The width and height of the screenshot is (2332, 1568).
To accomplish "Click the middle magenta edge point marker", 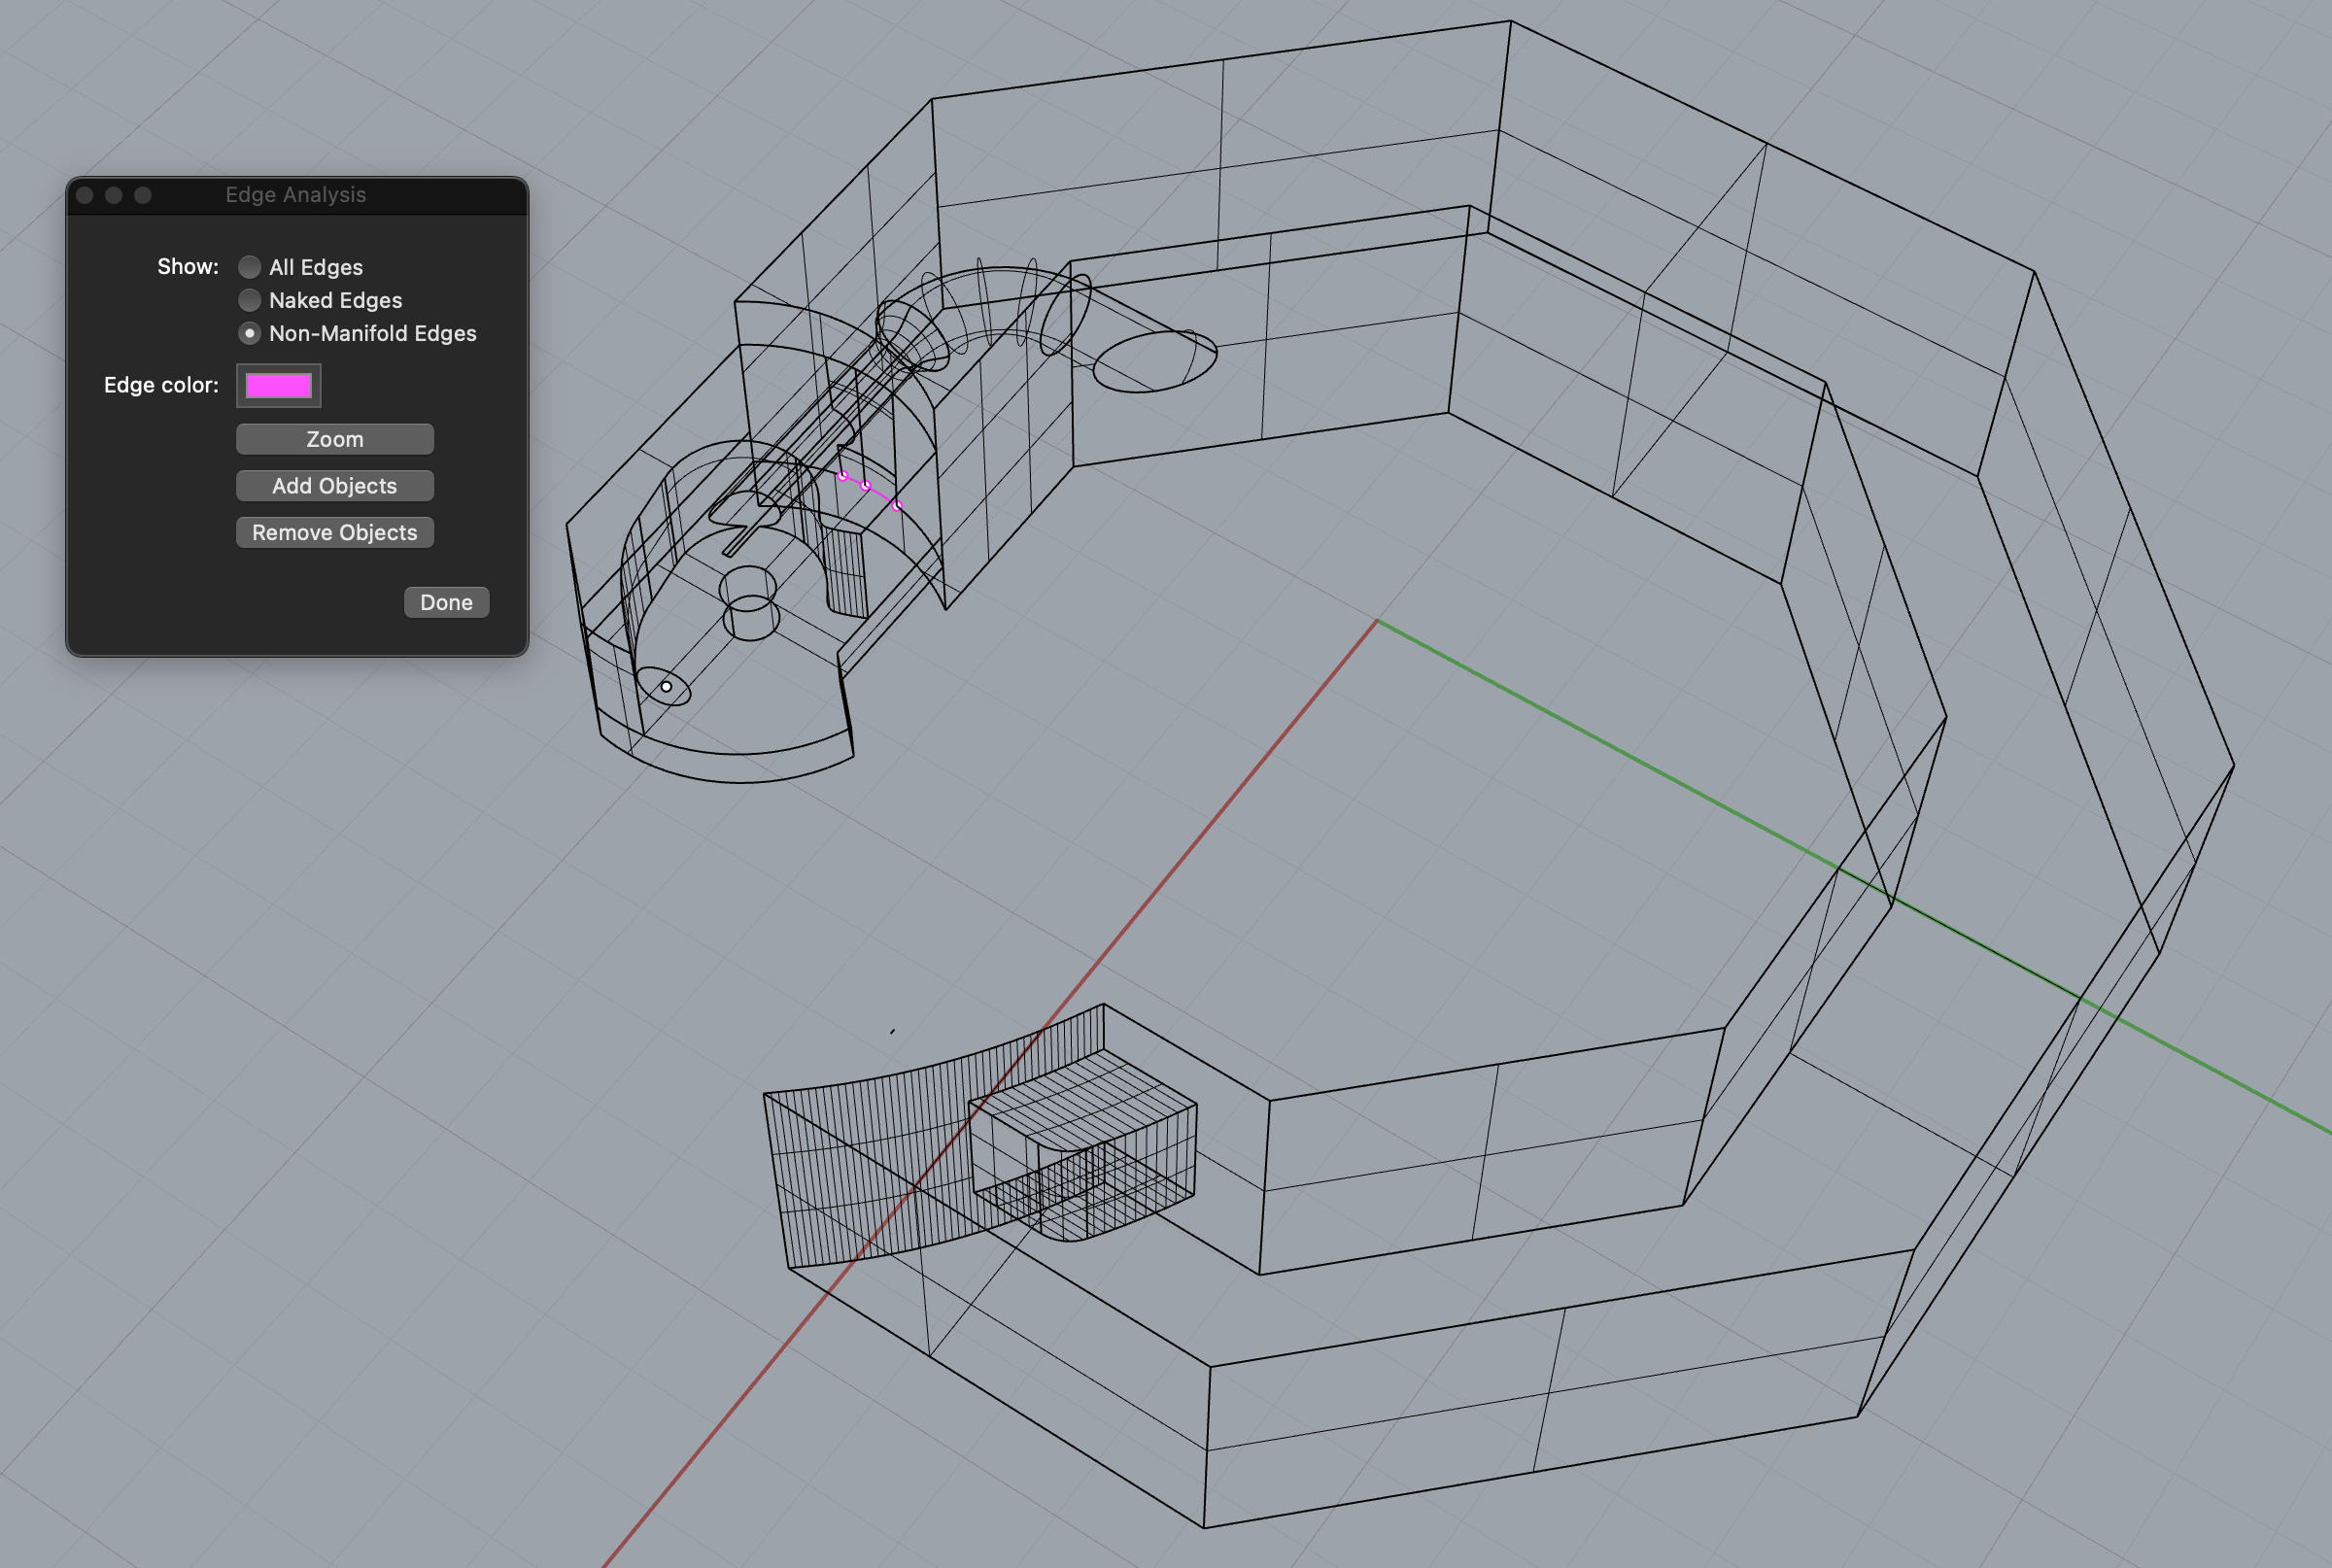I will pyautogui.click(x=866, y=486).
